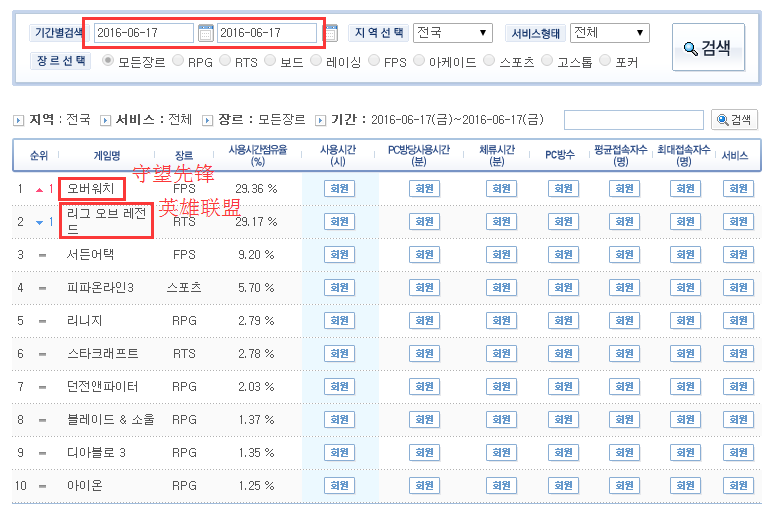Click the 오버워치 game name link
This screenshot has width=779, height=519.
pyautogui.click(x=91, y=188)
